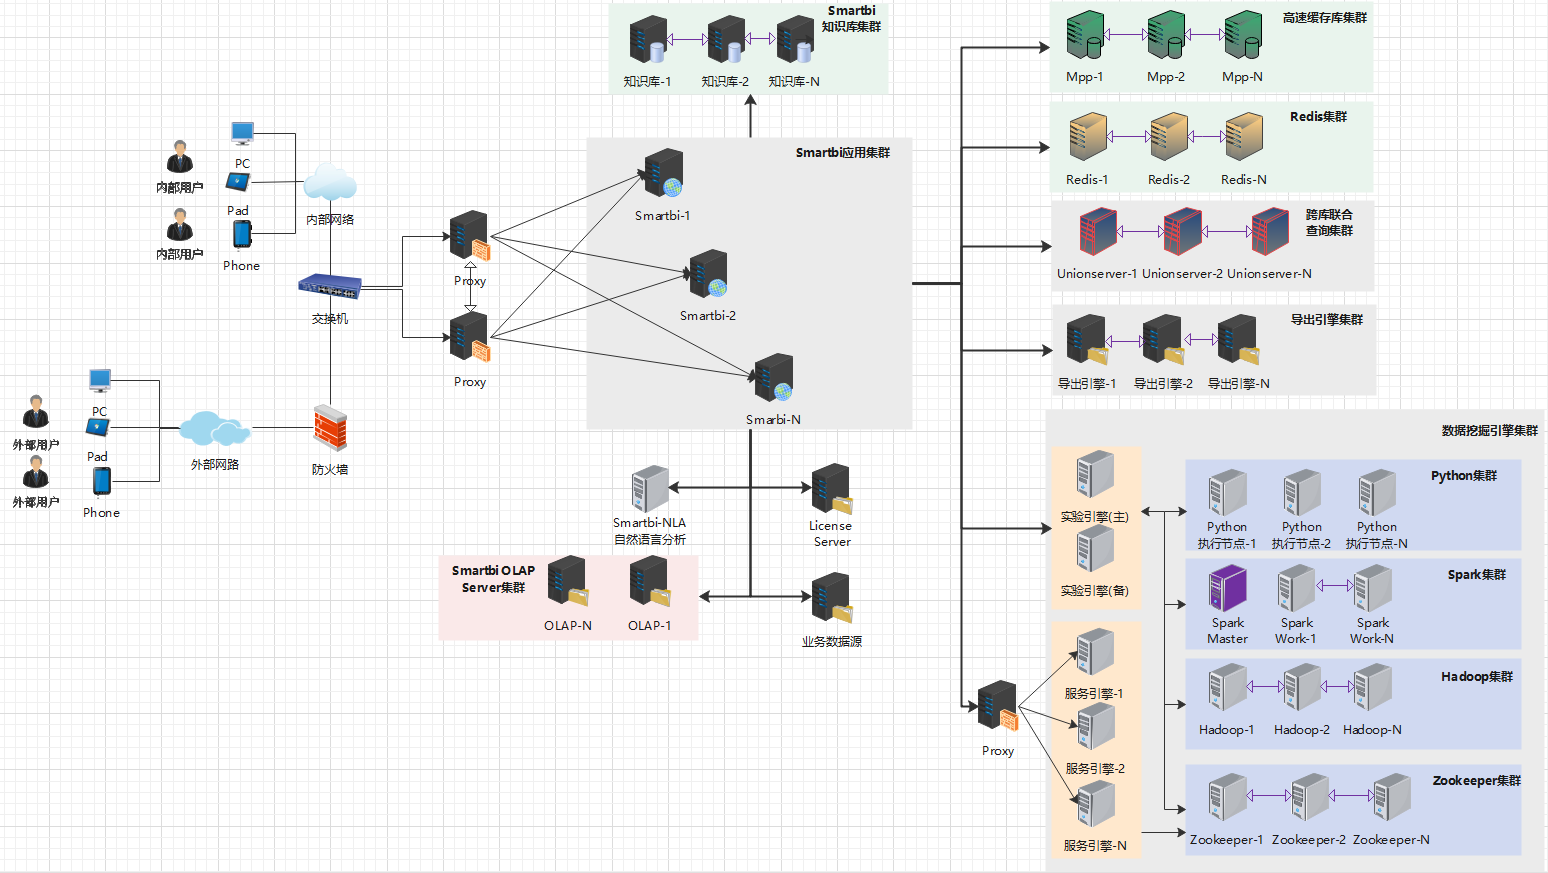Click the Mpp-1 cache server icon

pos(1085,35)
